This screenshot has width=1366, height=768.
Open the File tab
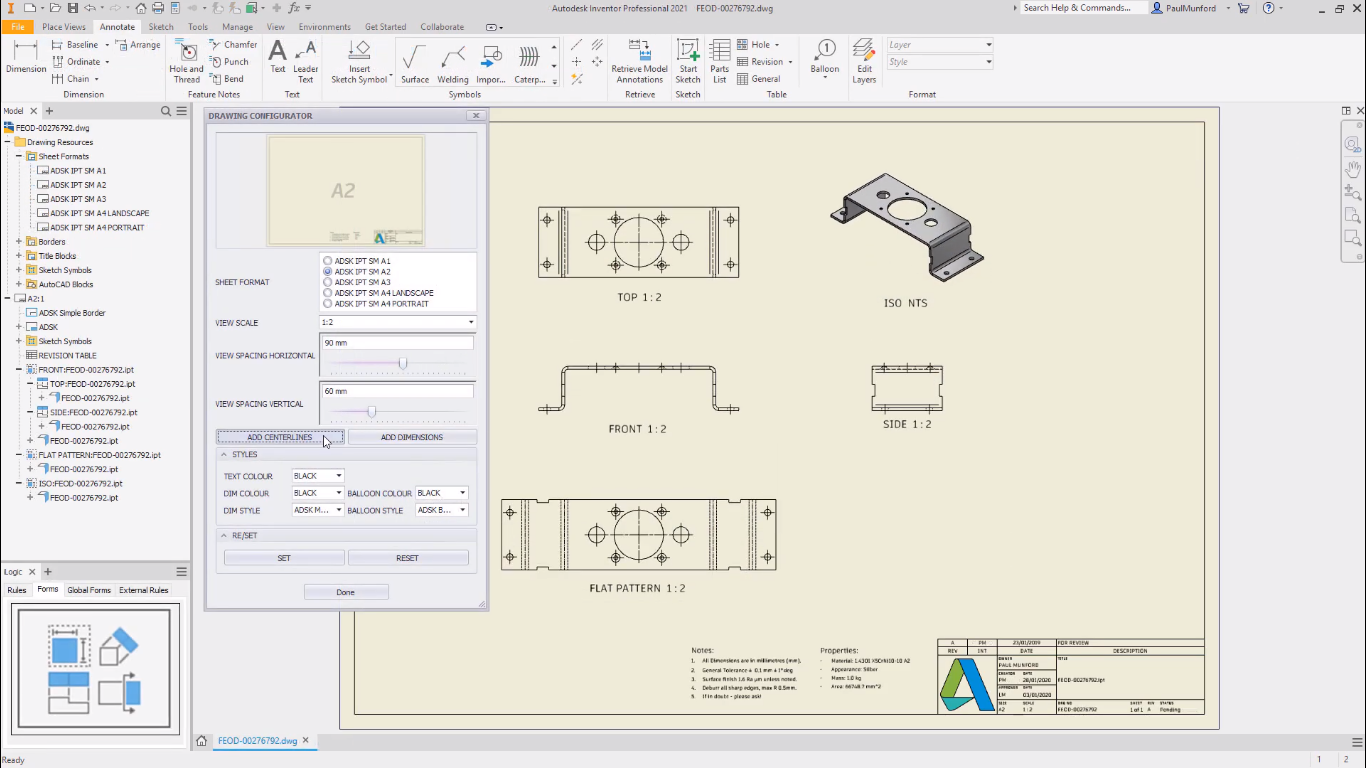click(17, 27)
